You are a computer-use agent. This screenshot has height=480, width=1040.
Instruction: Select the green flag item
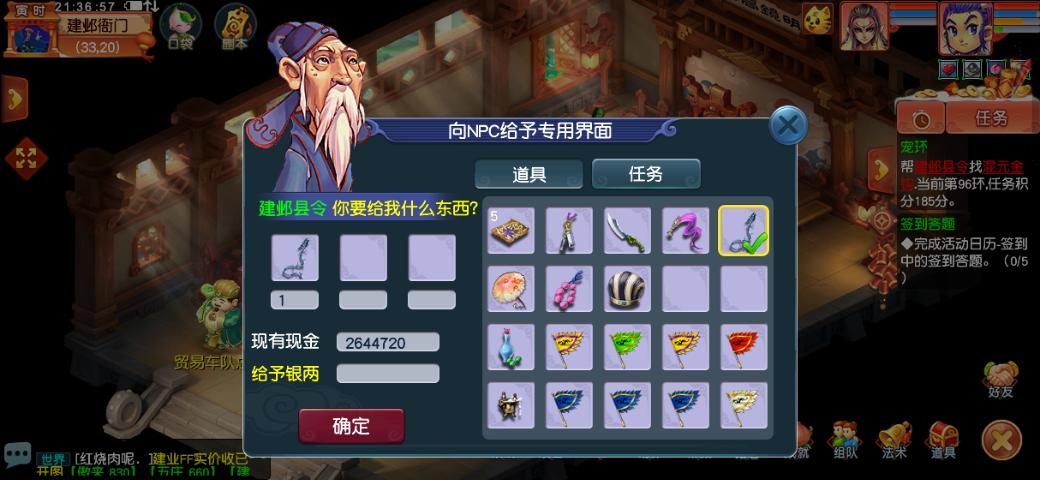pos(627,347)
